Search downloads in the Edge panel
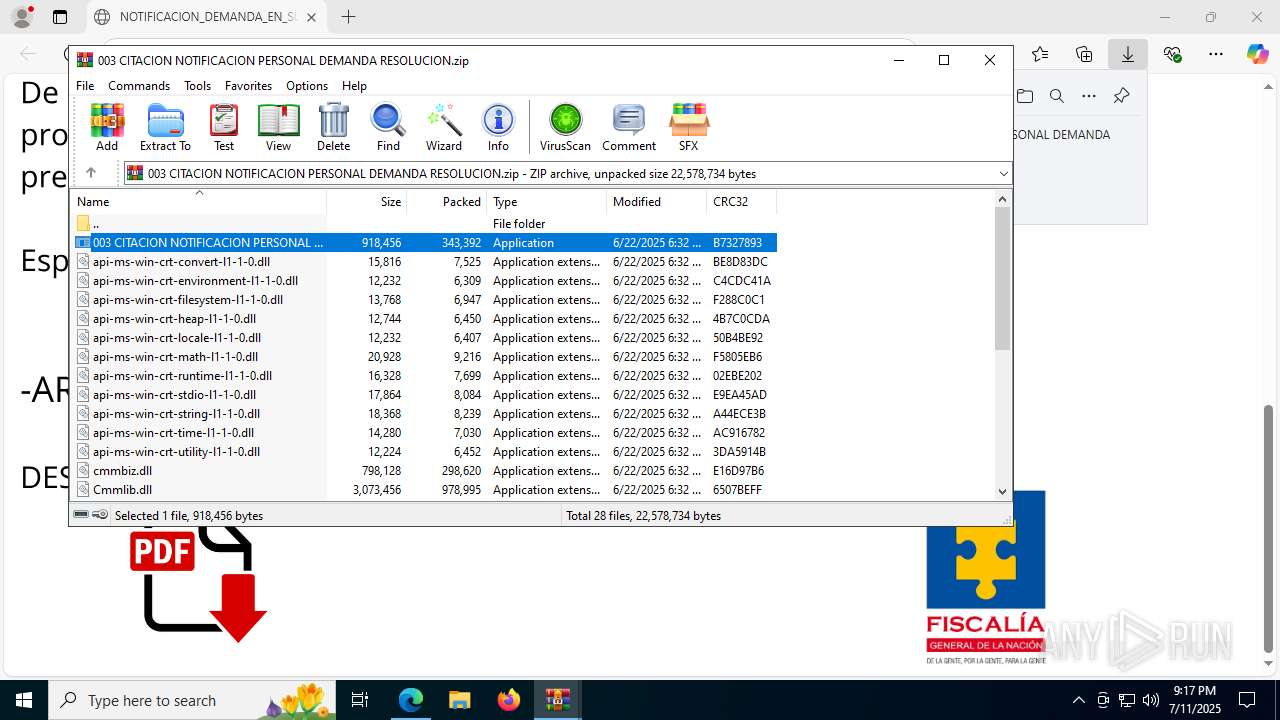This screenshot has height=720, width=1280. click(1056, 96)
